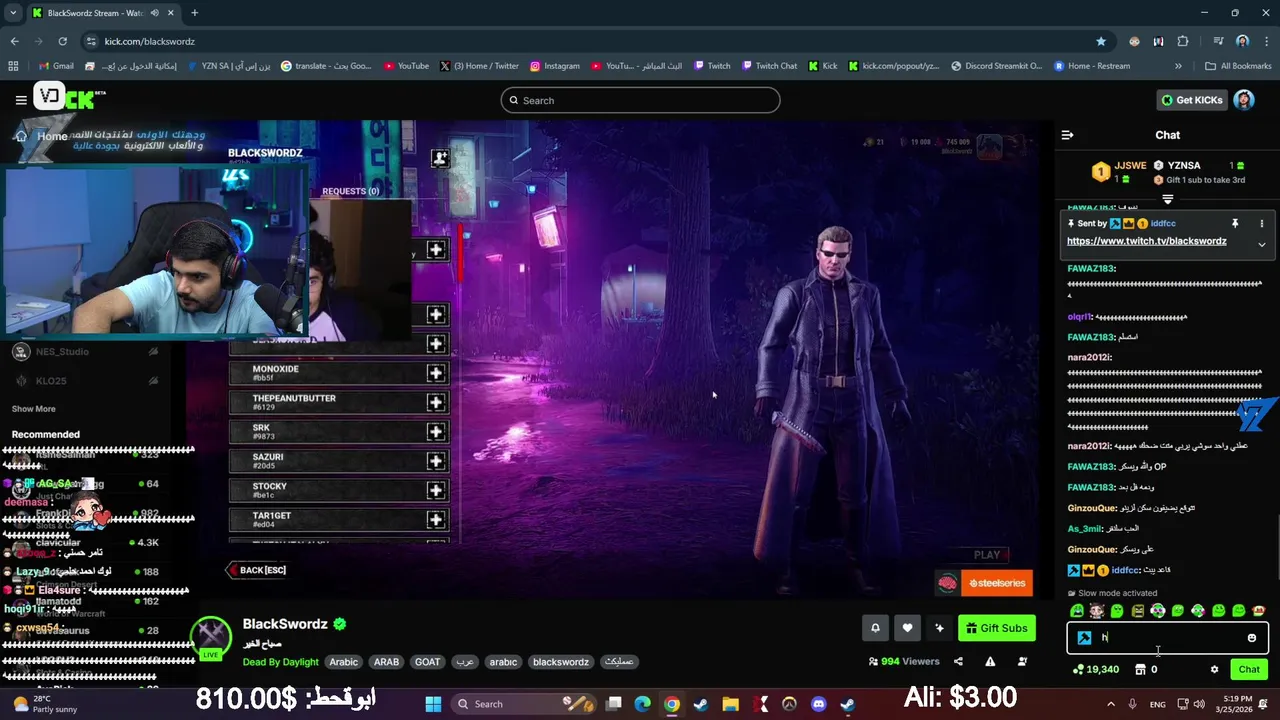Open Steam from the Windows taskbar
1280x720 pixels.
[701, 704]
